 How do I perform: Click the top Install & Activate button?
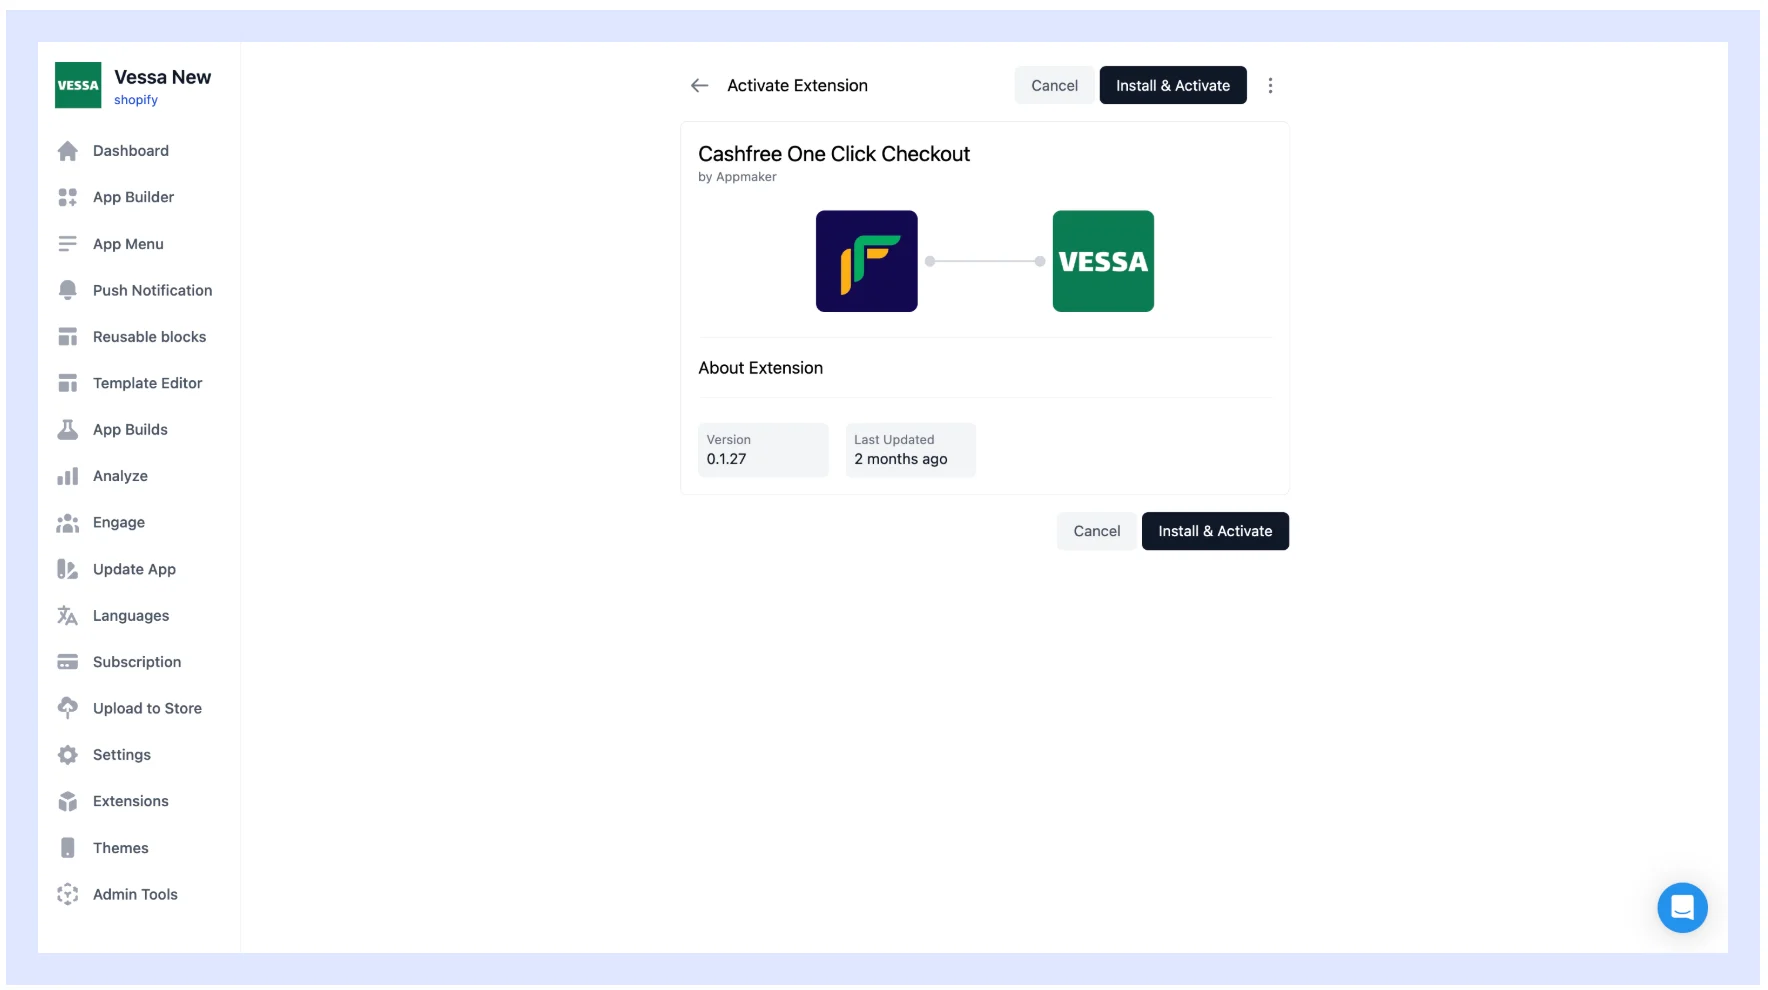coord(1173,86)
